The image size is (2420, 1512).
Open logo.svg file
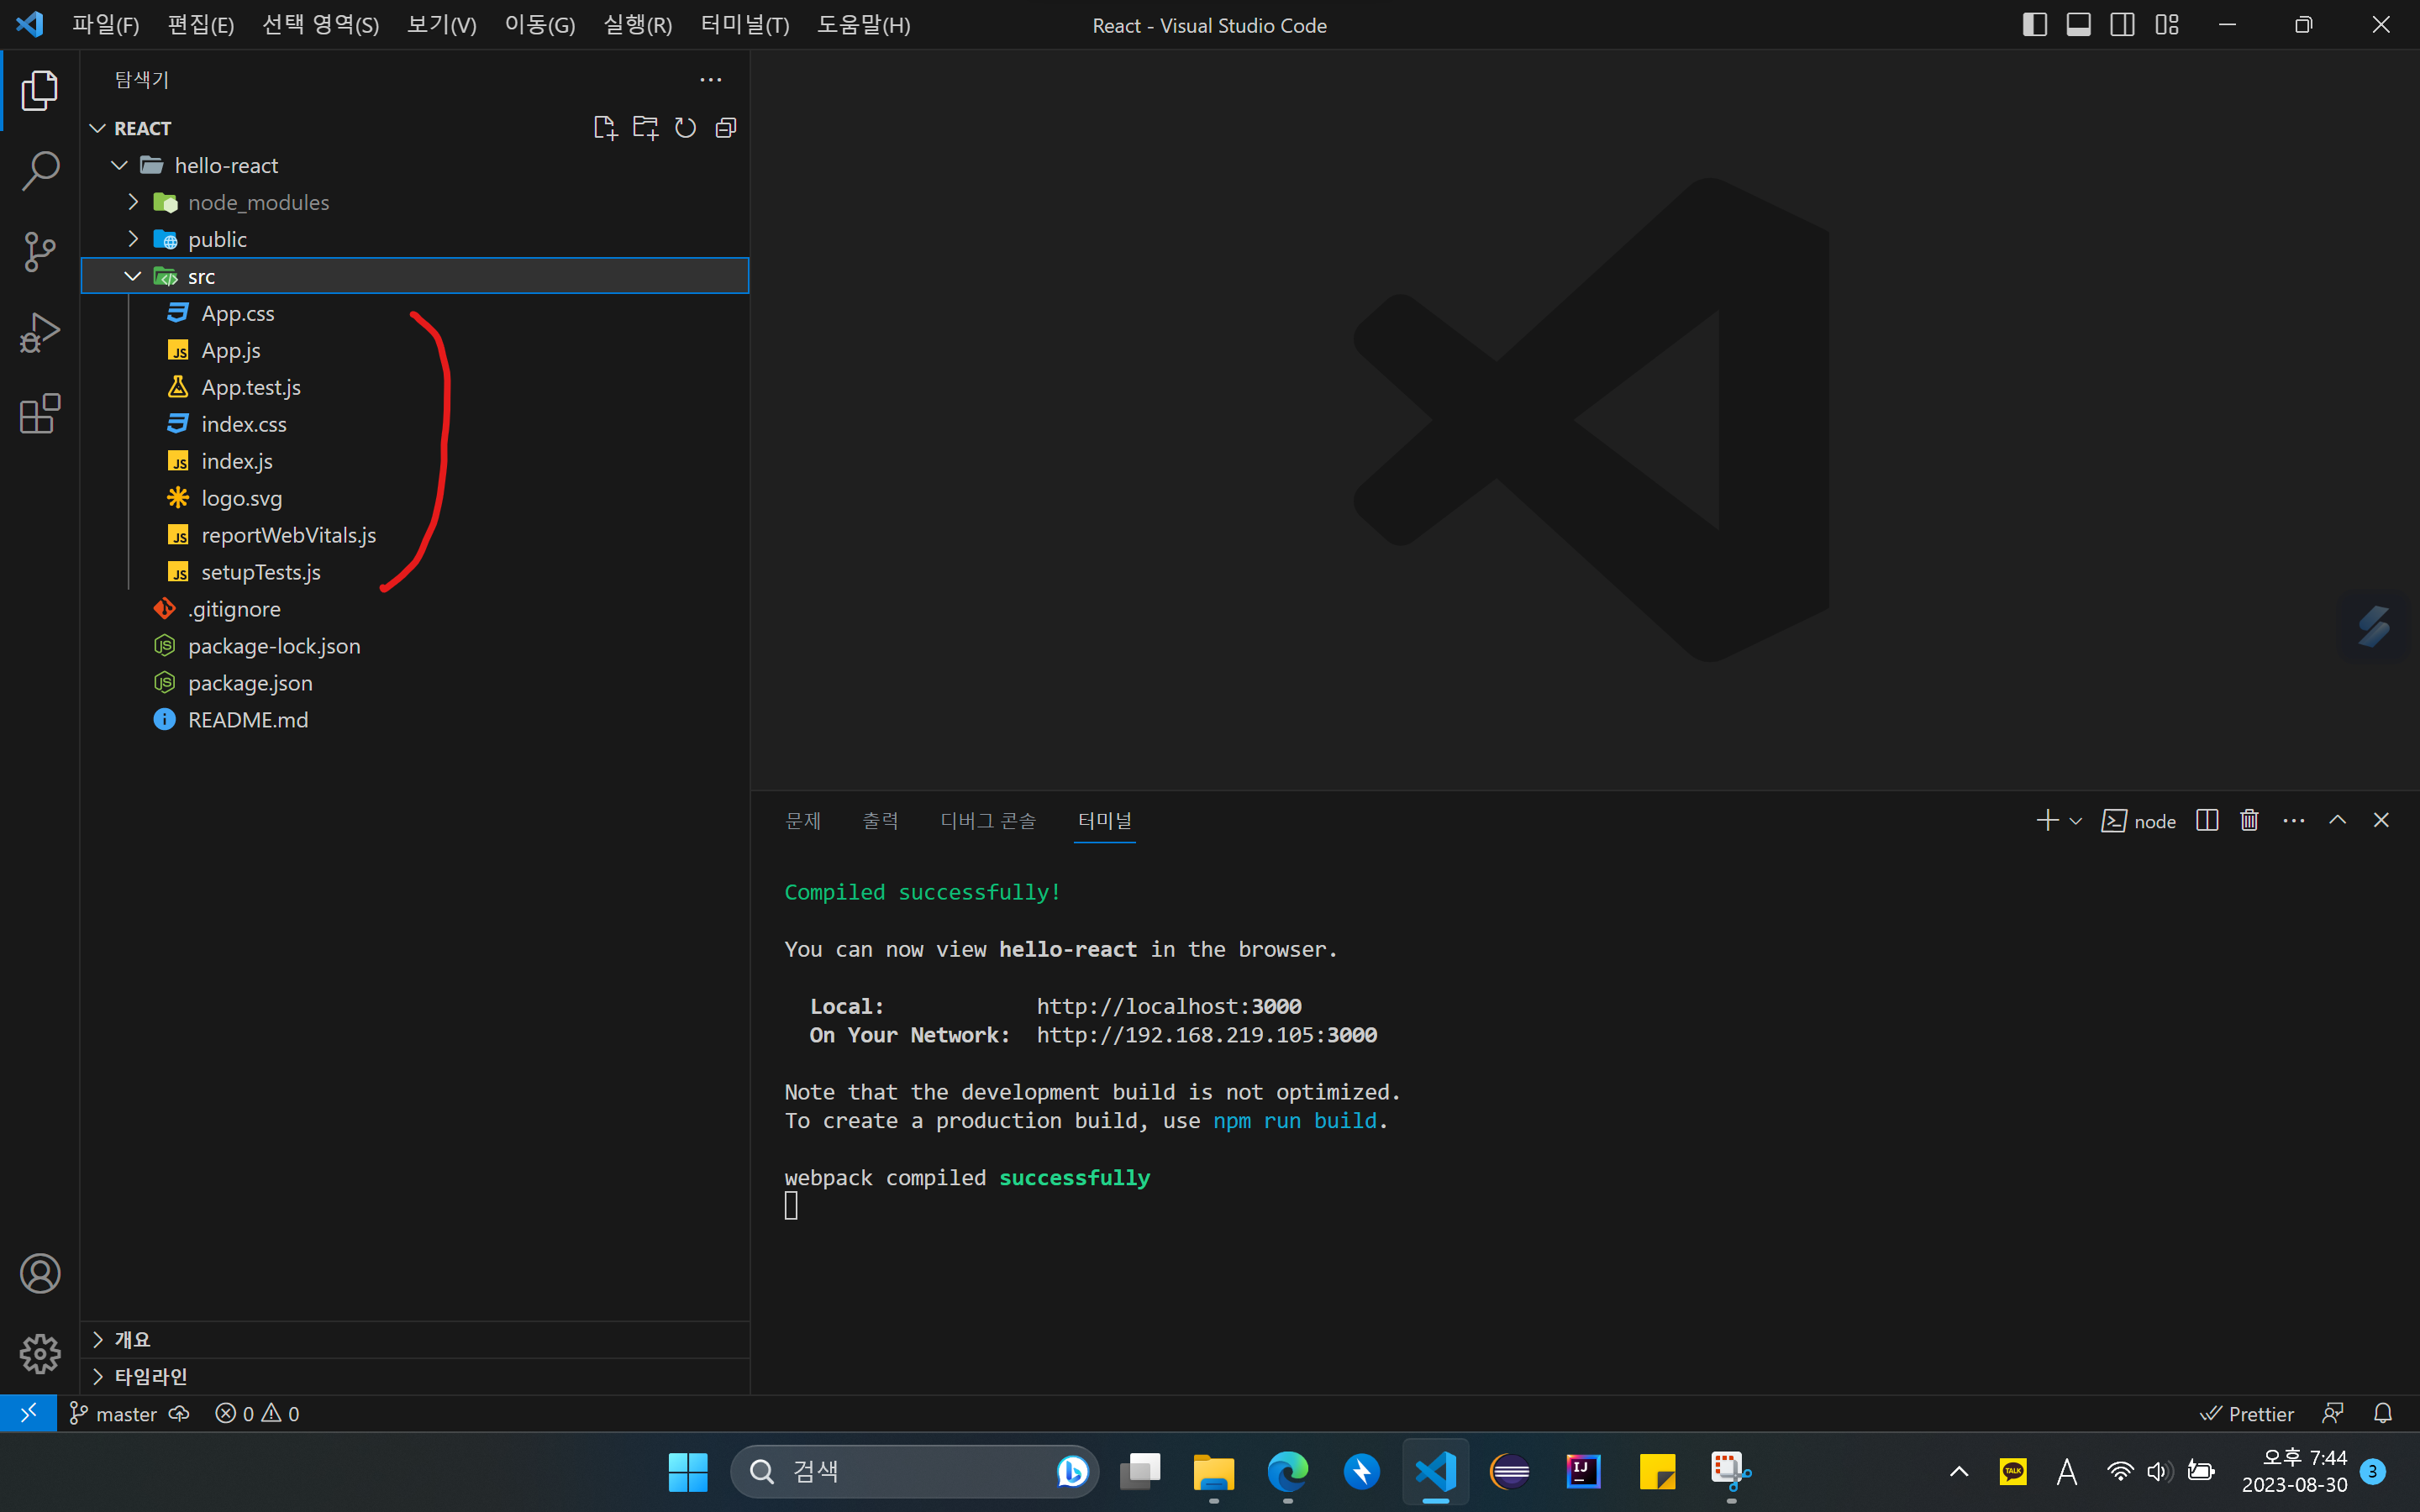coord(415,498)
